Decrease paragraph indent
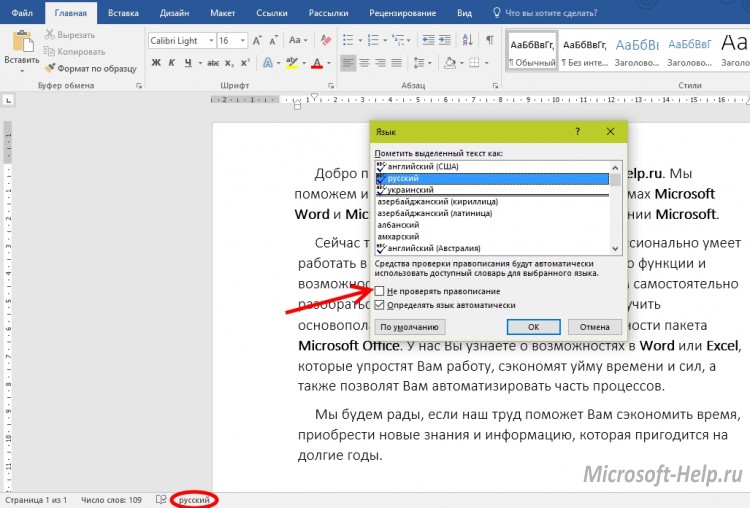 pos(429,40)
